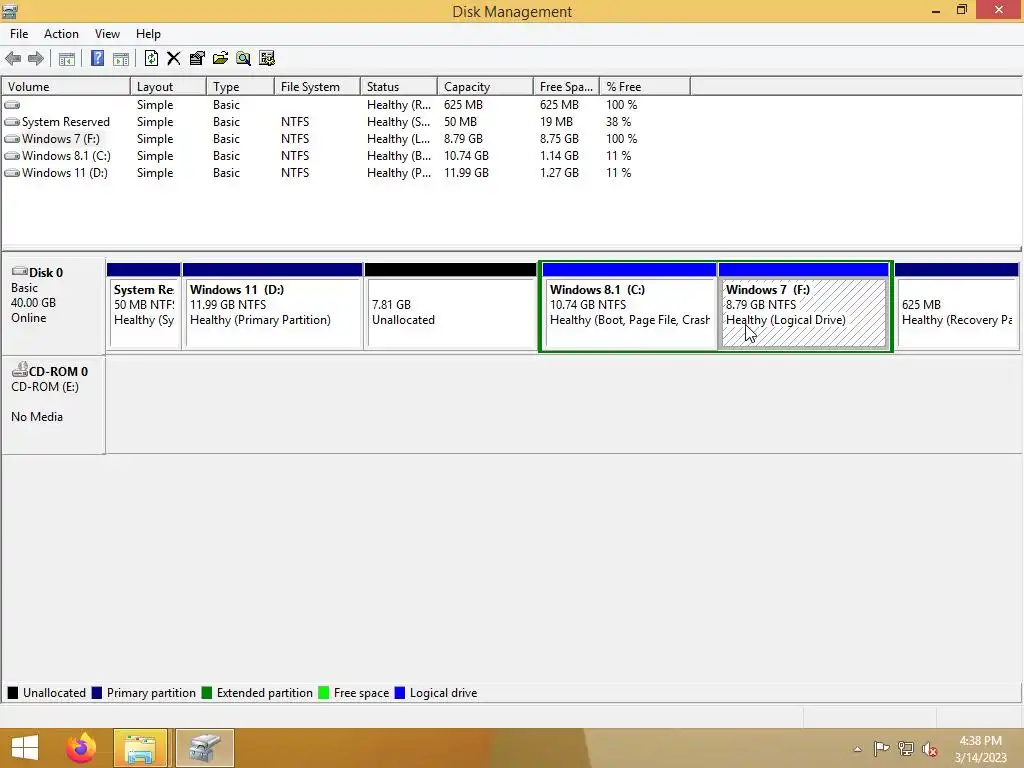Image resolution: width=1024 pixels, height=768 pixels.
Task: Sort by Free Space column header
Action: point(566,87)
